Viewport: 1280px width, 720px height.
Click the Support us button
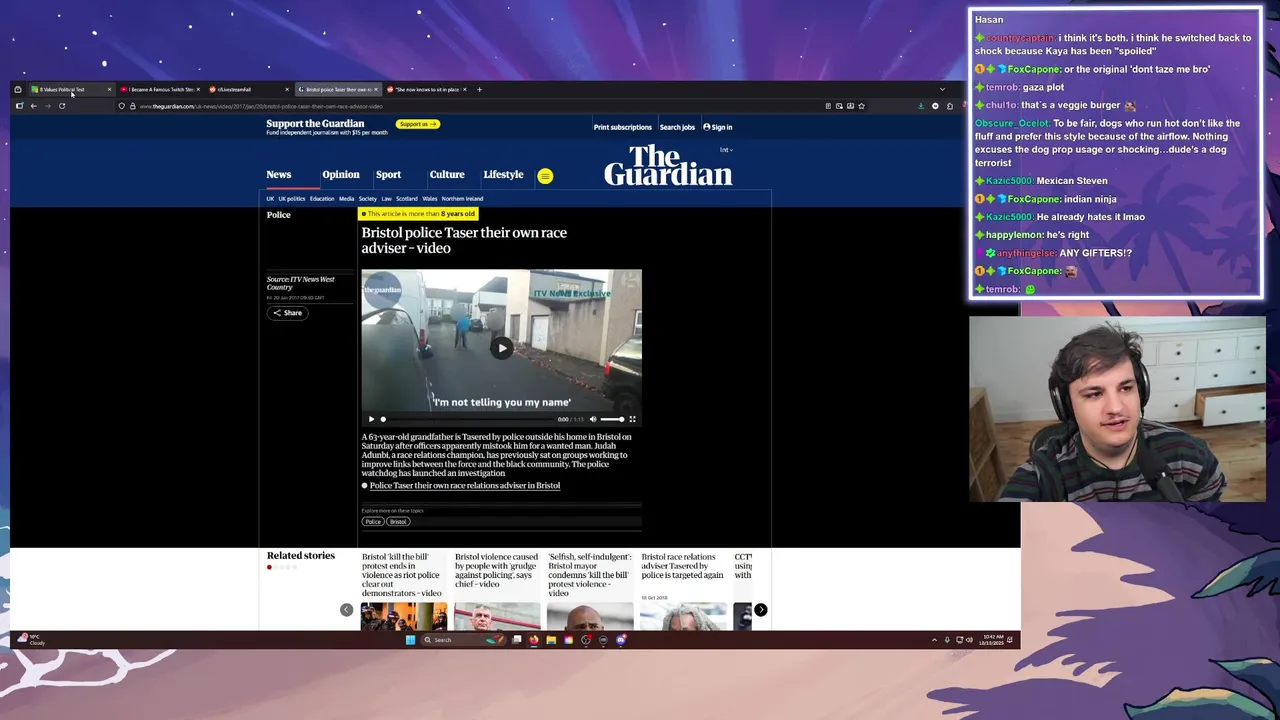pyautogui.click(x=417, y=124)
